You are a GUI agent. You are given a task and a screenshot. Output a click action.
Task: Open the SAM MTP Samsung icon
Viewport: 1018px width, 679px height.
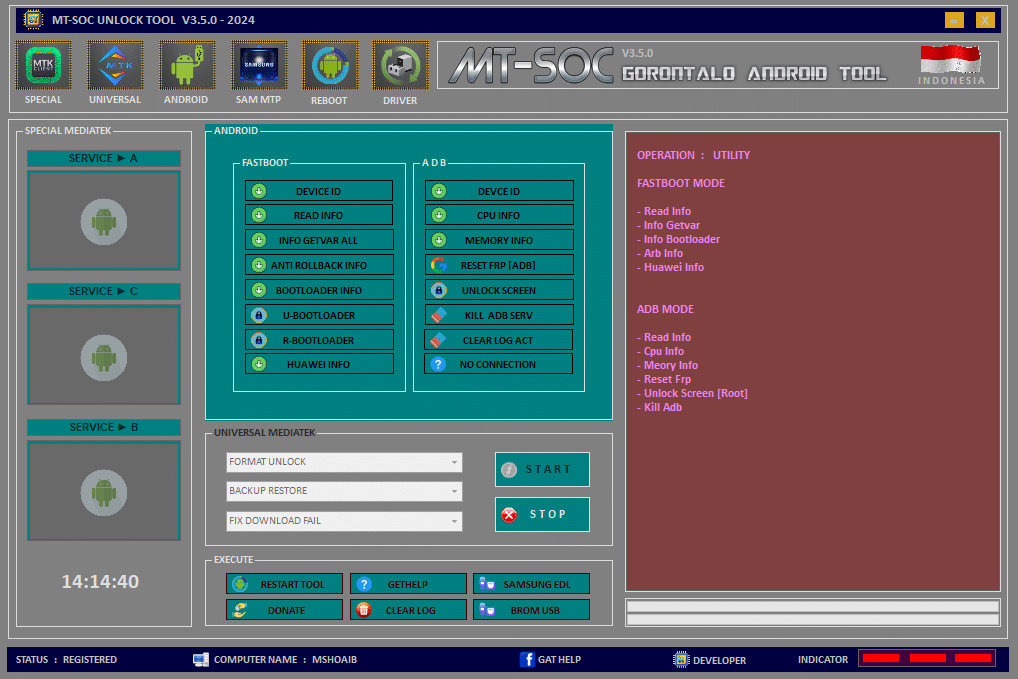258,63
